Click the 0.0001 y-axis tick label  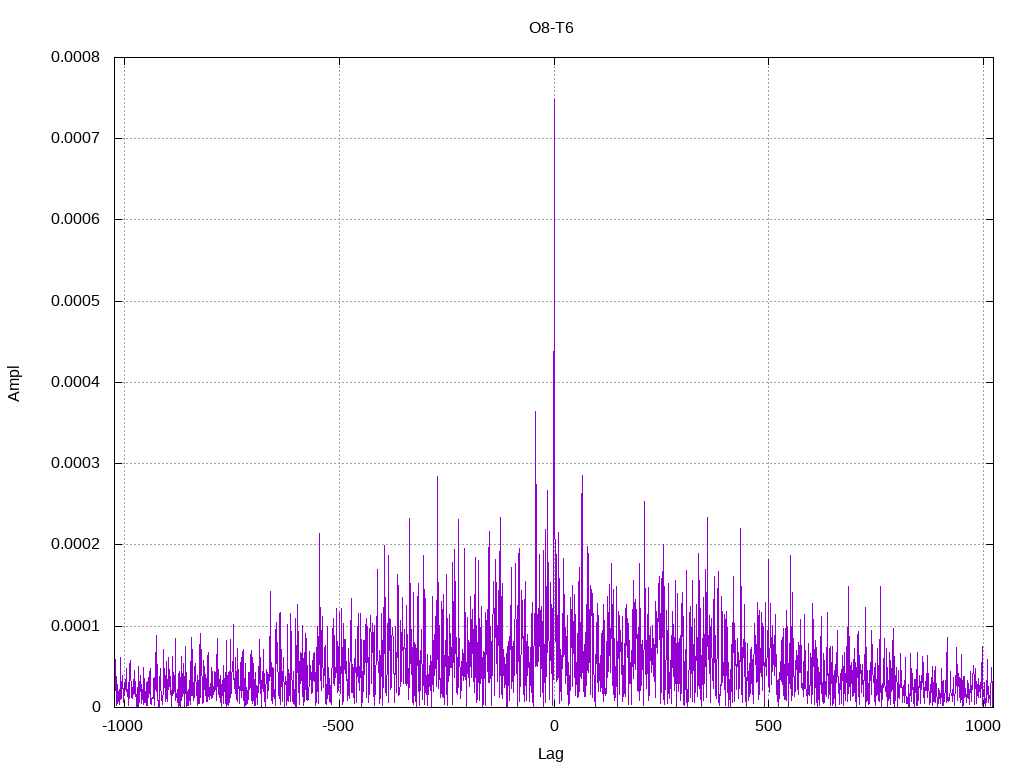pyautogui.click(x=76, y=626)
